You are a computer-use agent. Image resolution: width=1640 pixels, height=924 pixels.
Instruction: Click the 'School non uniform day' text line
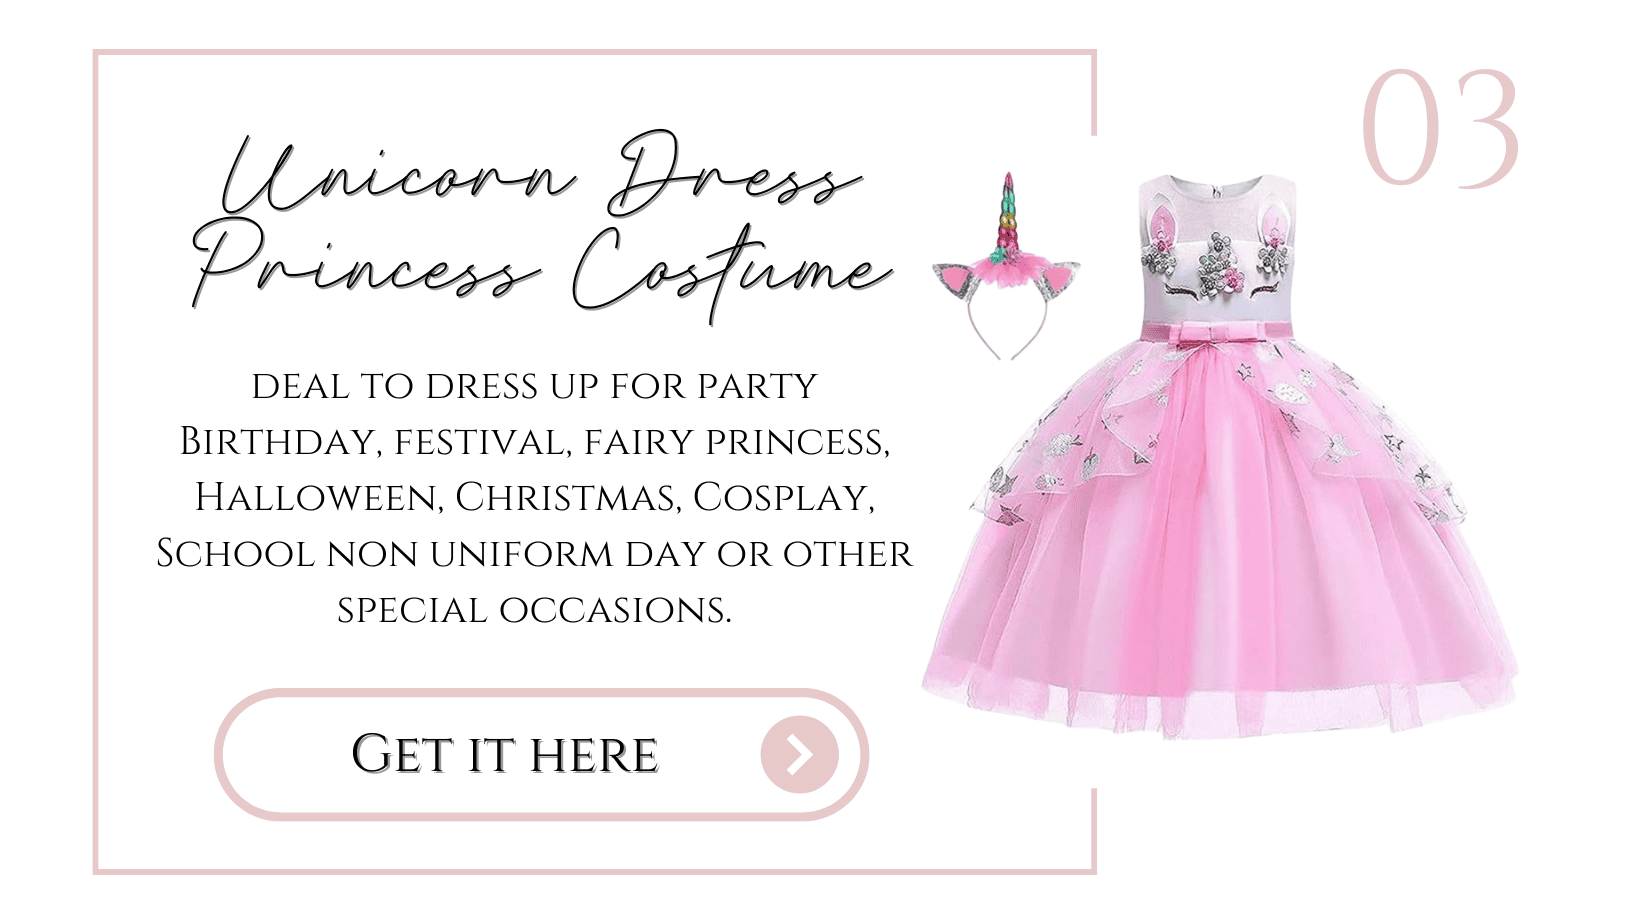tap(535, 554)
